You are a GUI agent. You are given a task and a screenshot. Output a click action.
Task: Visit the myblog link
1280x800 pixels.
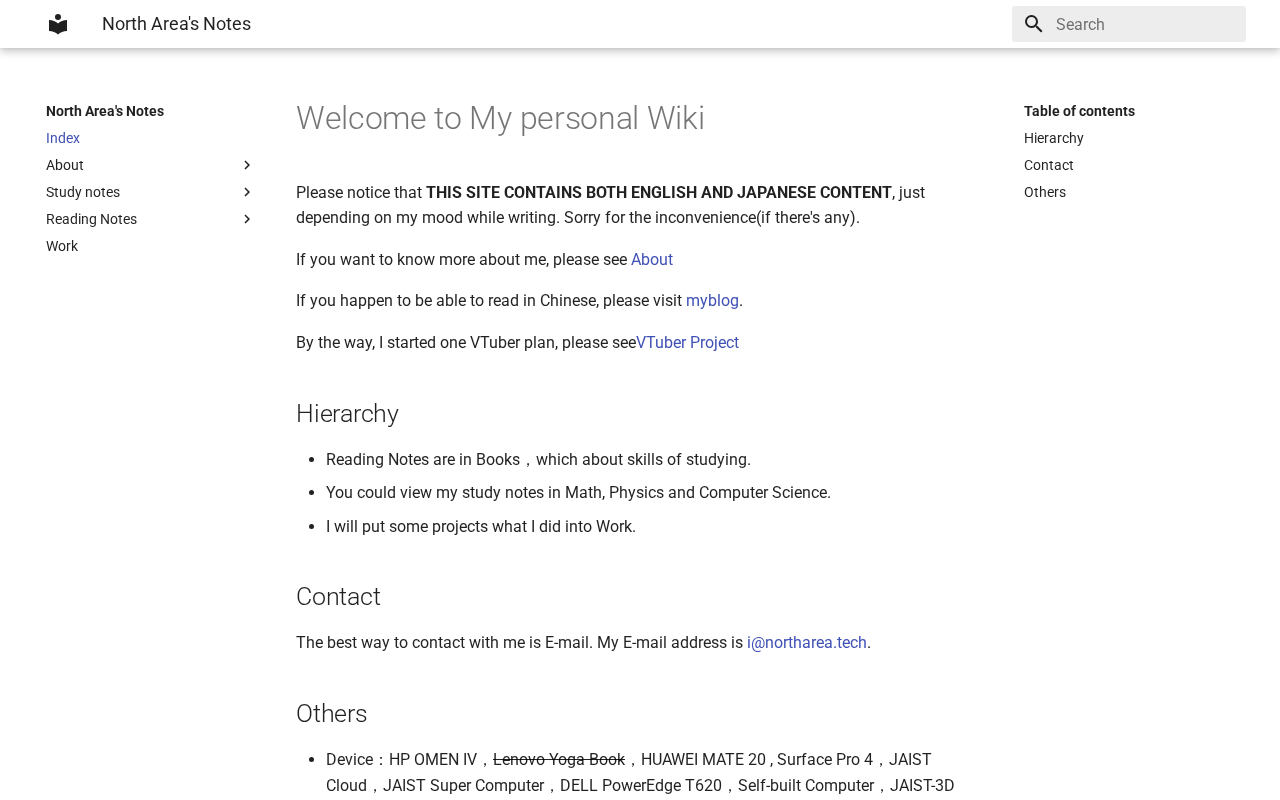(x=712, y=301)
